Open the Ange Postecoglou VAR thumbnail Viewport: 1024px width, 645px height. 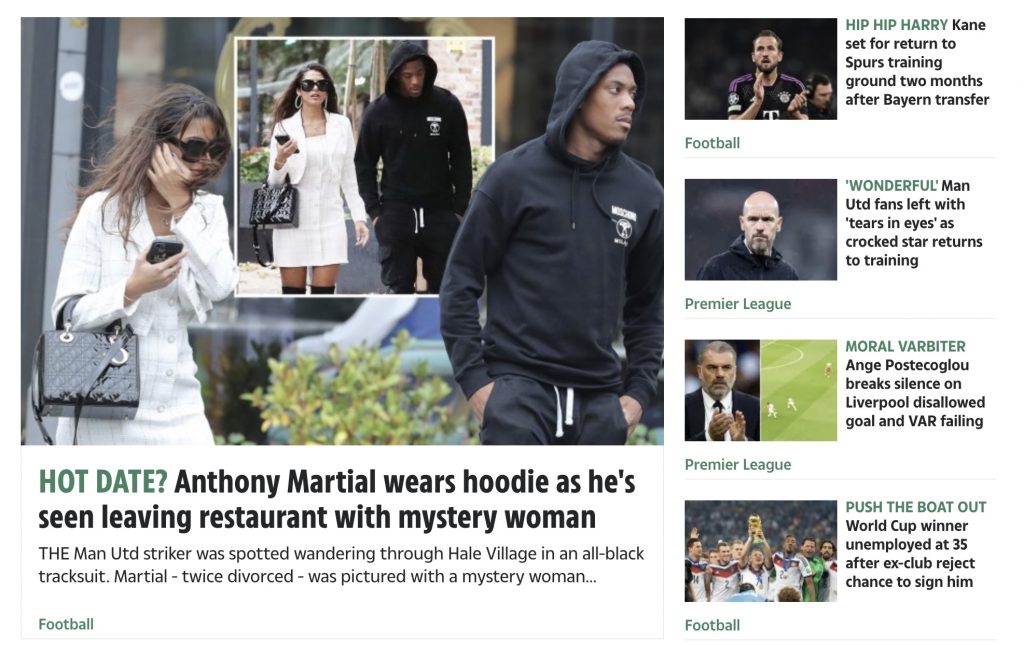[760, 390]
